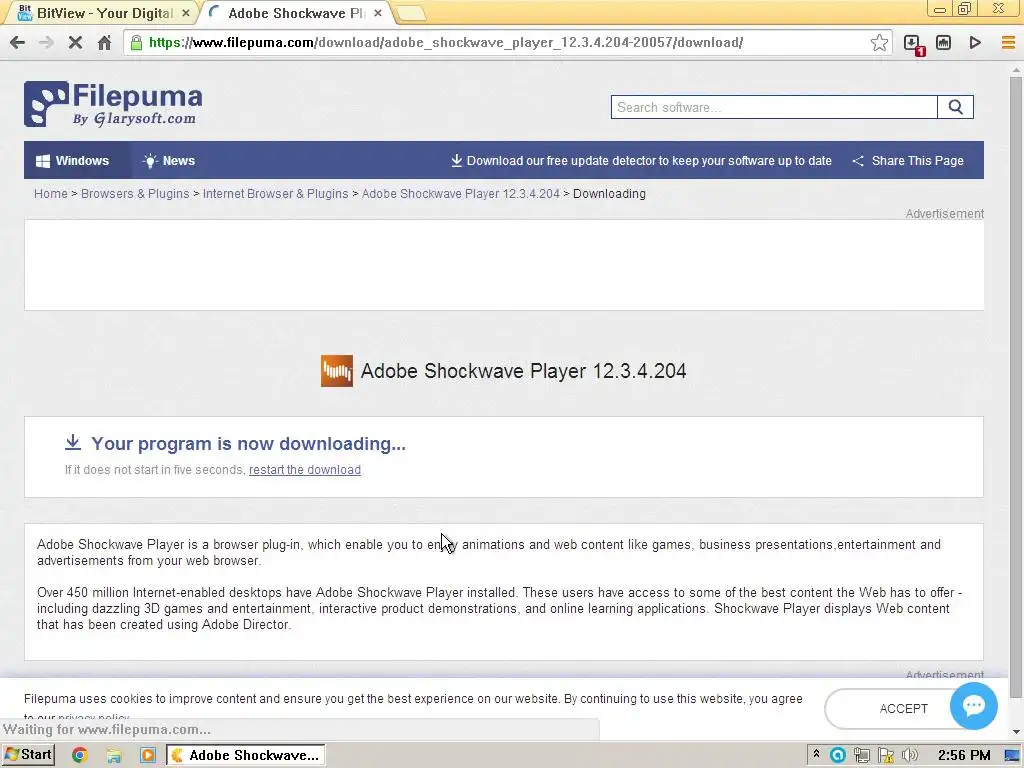
Task: Go to the Home breadcrumb
Action: [50, 194]
